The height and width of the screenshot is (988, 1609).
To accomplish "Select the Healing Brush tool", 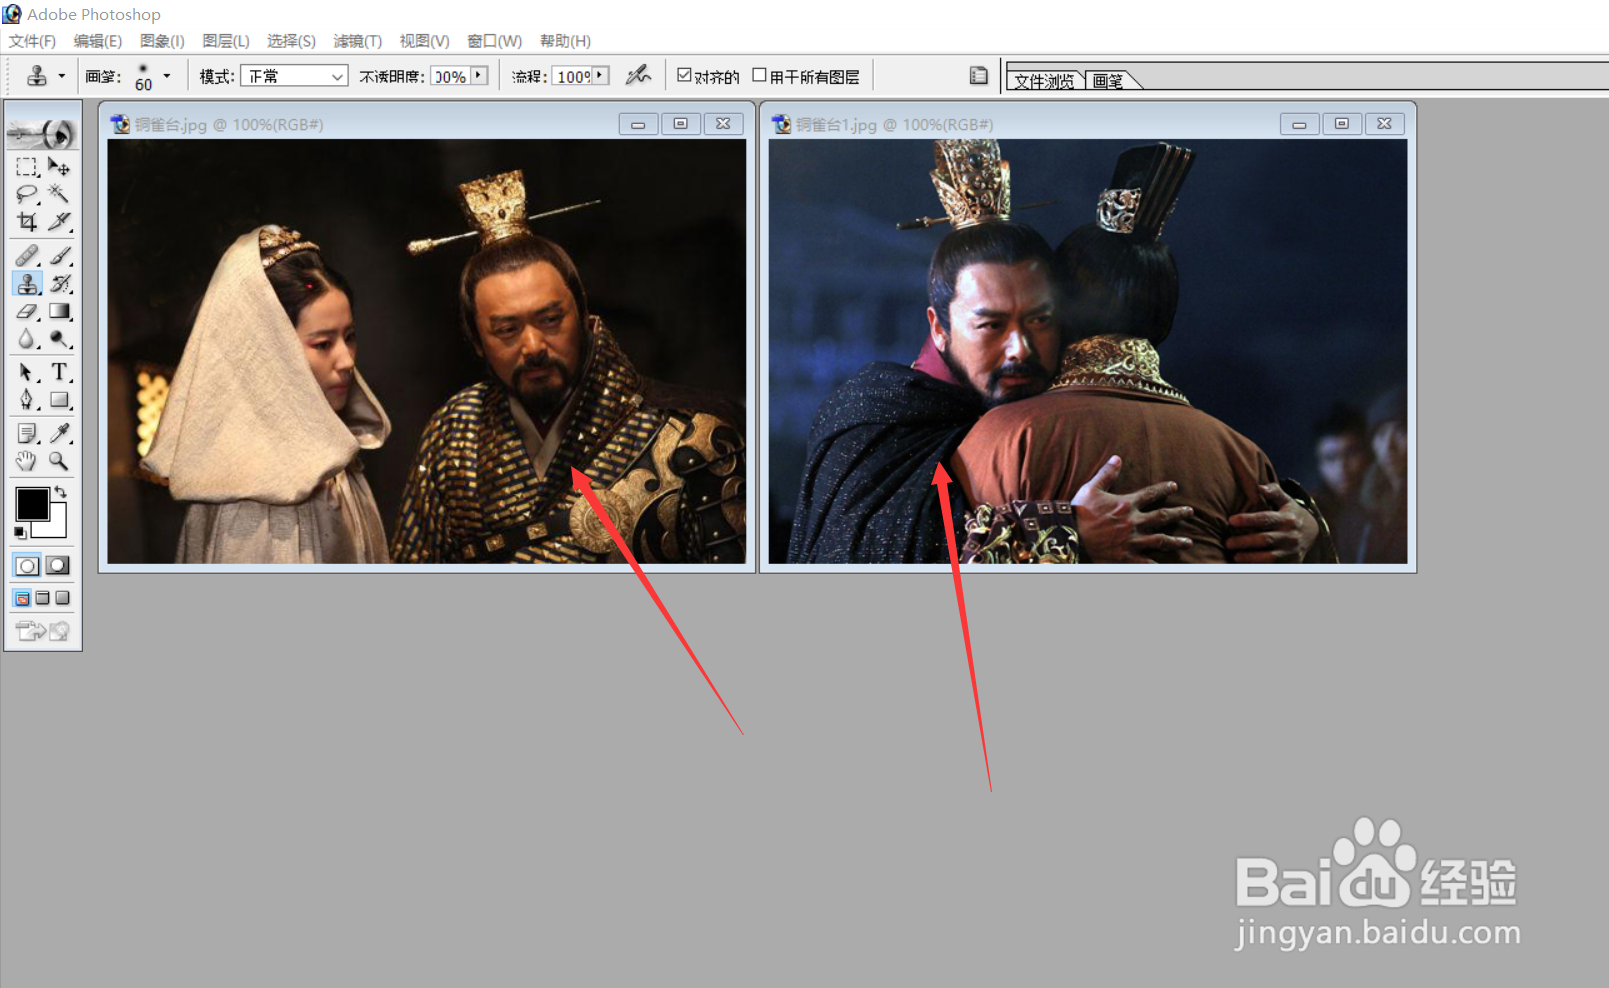I will pos(27,256).
